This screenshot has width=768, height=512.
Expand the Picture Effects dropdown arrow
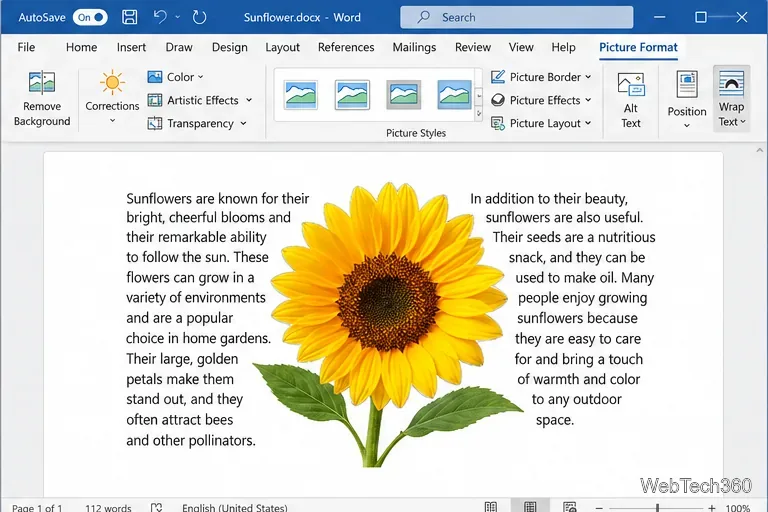[588, 100]
